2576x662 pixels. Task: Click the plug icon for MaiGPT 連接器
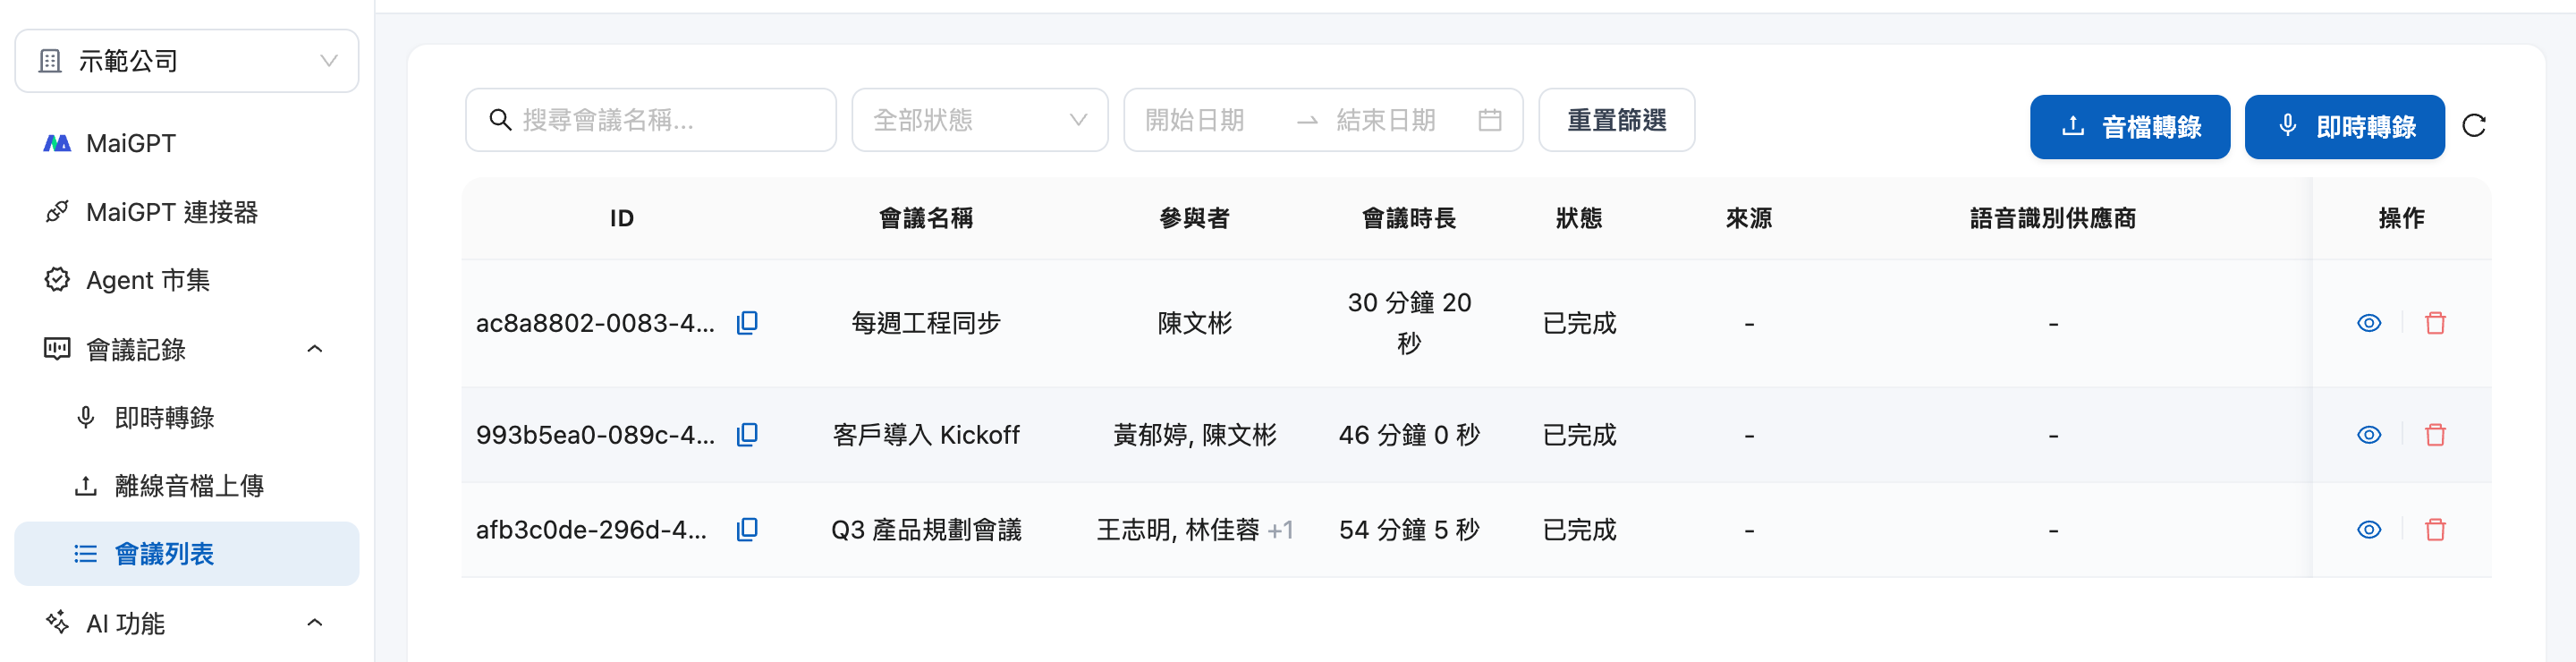point(57,212)
